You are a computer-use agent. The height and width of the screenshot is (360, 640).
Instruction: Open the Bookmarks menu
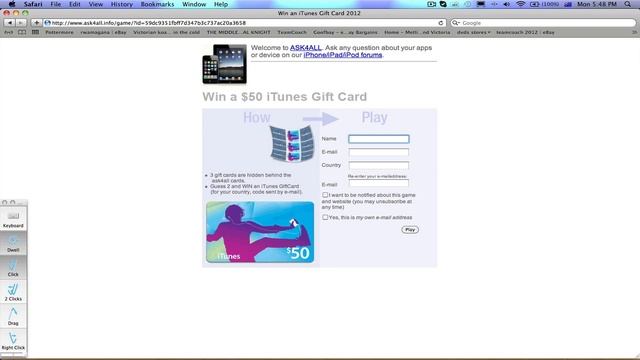[x=158, y=4]
